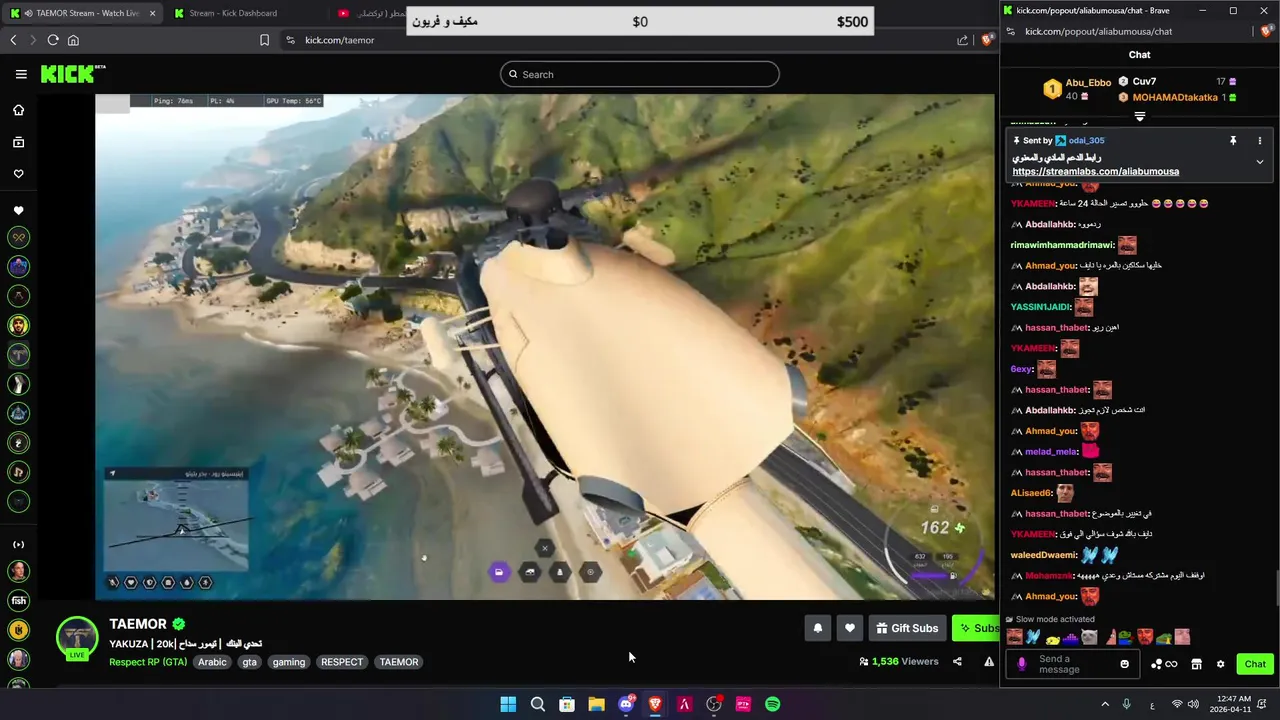Viewport: 1280px width, 720px height.
Task: Open the Browse icon in sidebar
Action: pos(18,142)
